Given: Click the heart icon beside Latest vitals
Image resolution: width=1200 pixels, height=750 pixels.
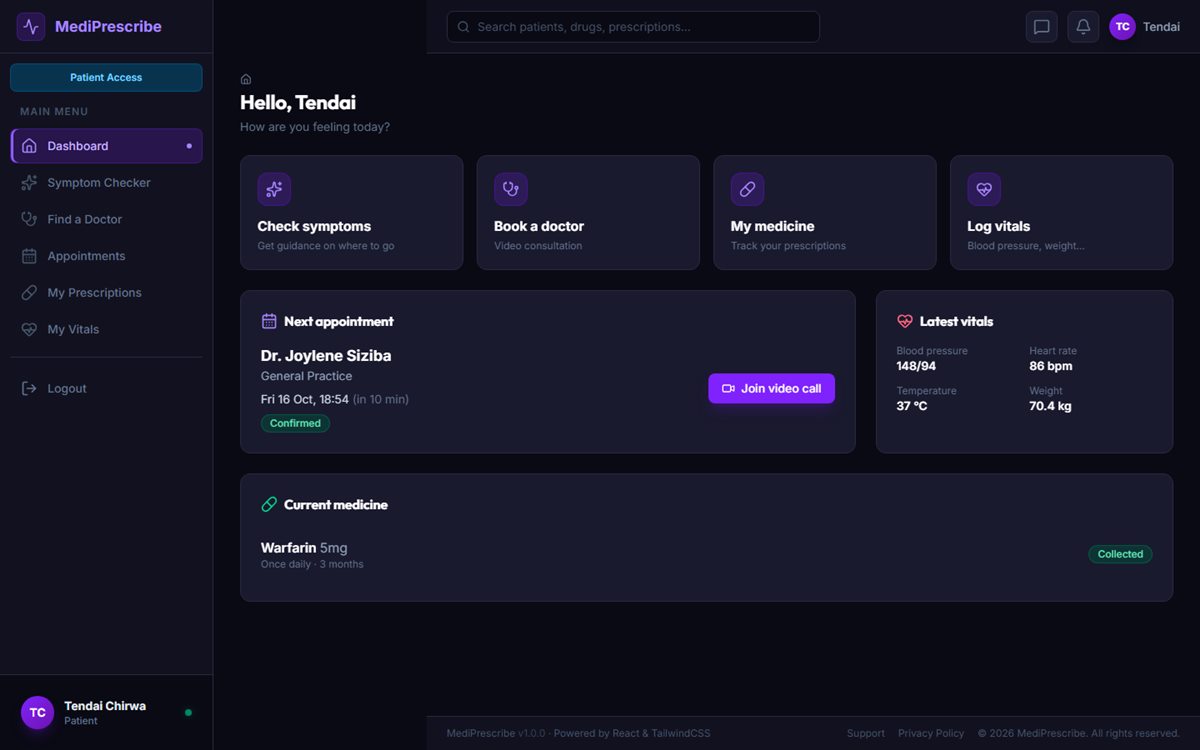Looking at the screenshot, I should click(x=905, y=321).
